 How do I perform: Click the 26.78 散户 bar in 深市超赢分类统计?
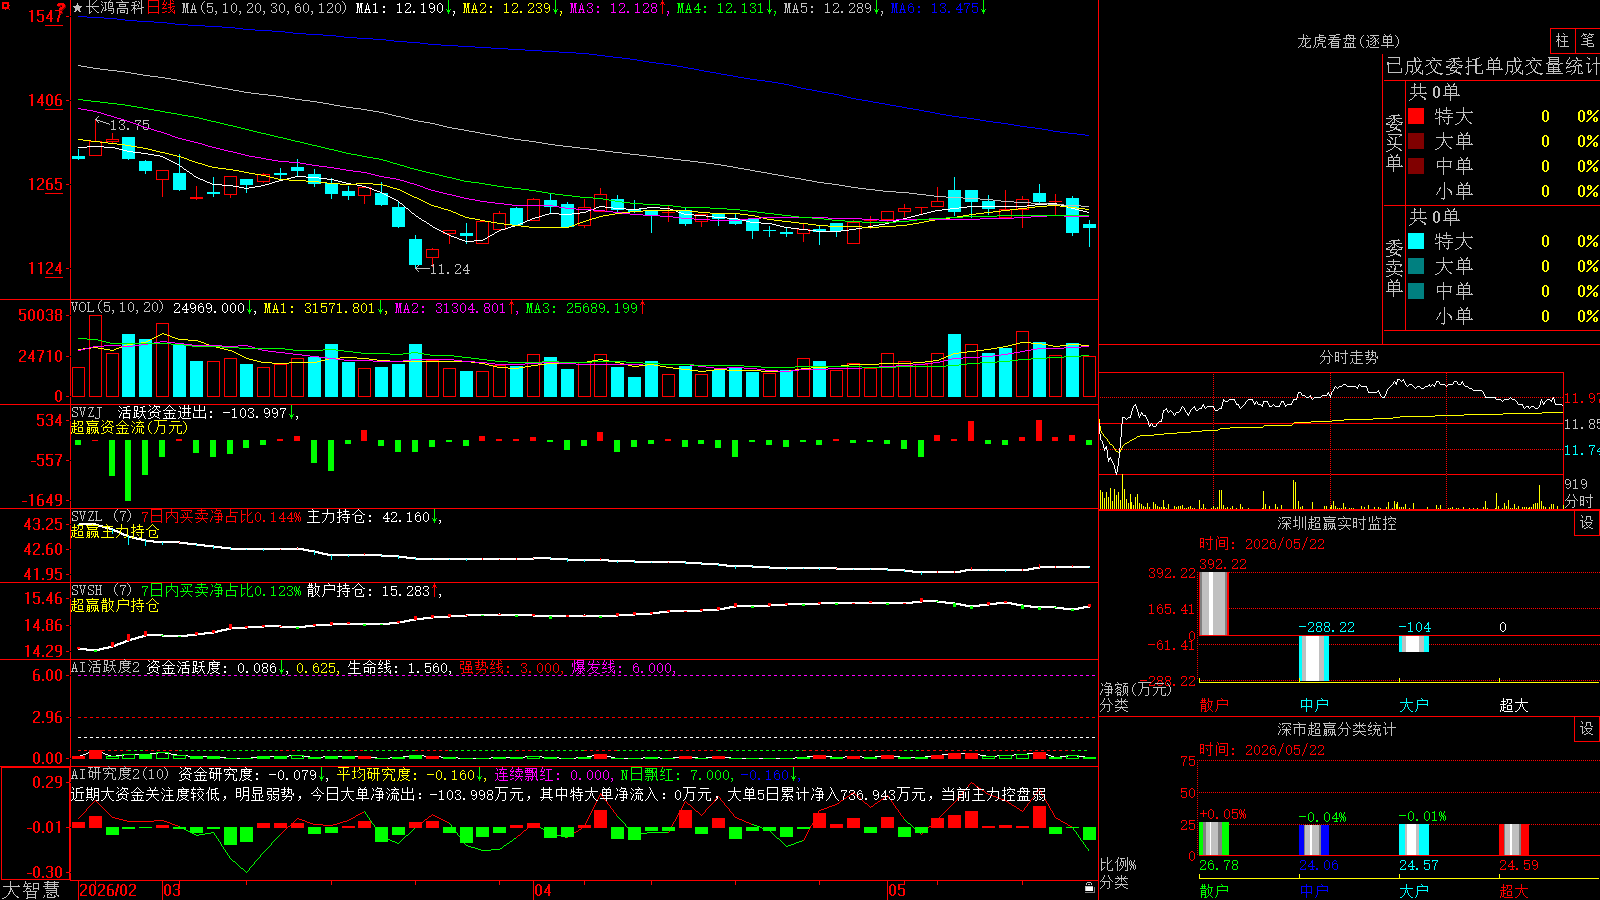(x=1214, y=839)
